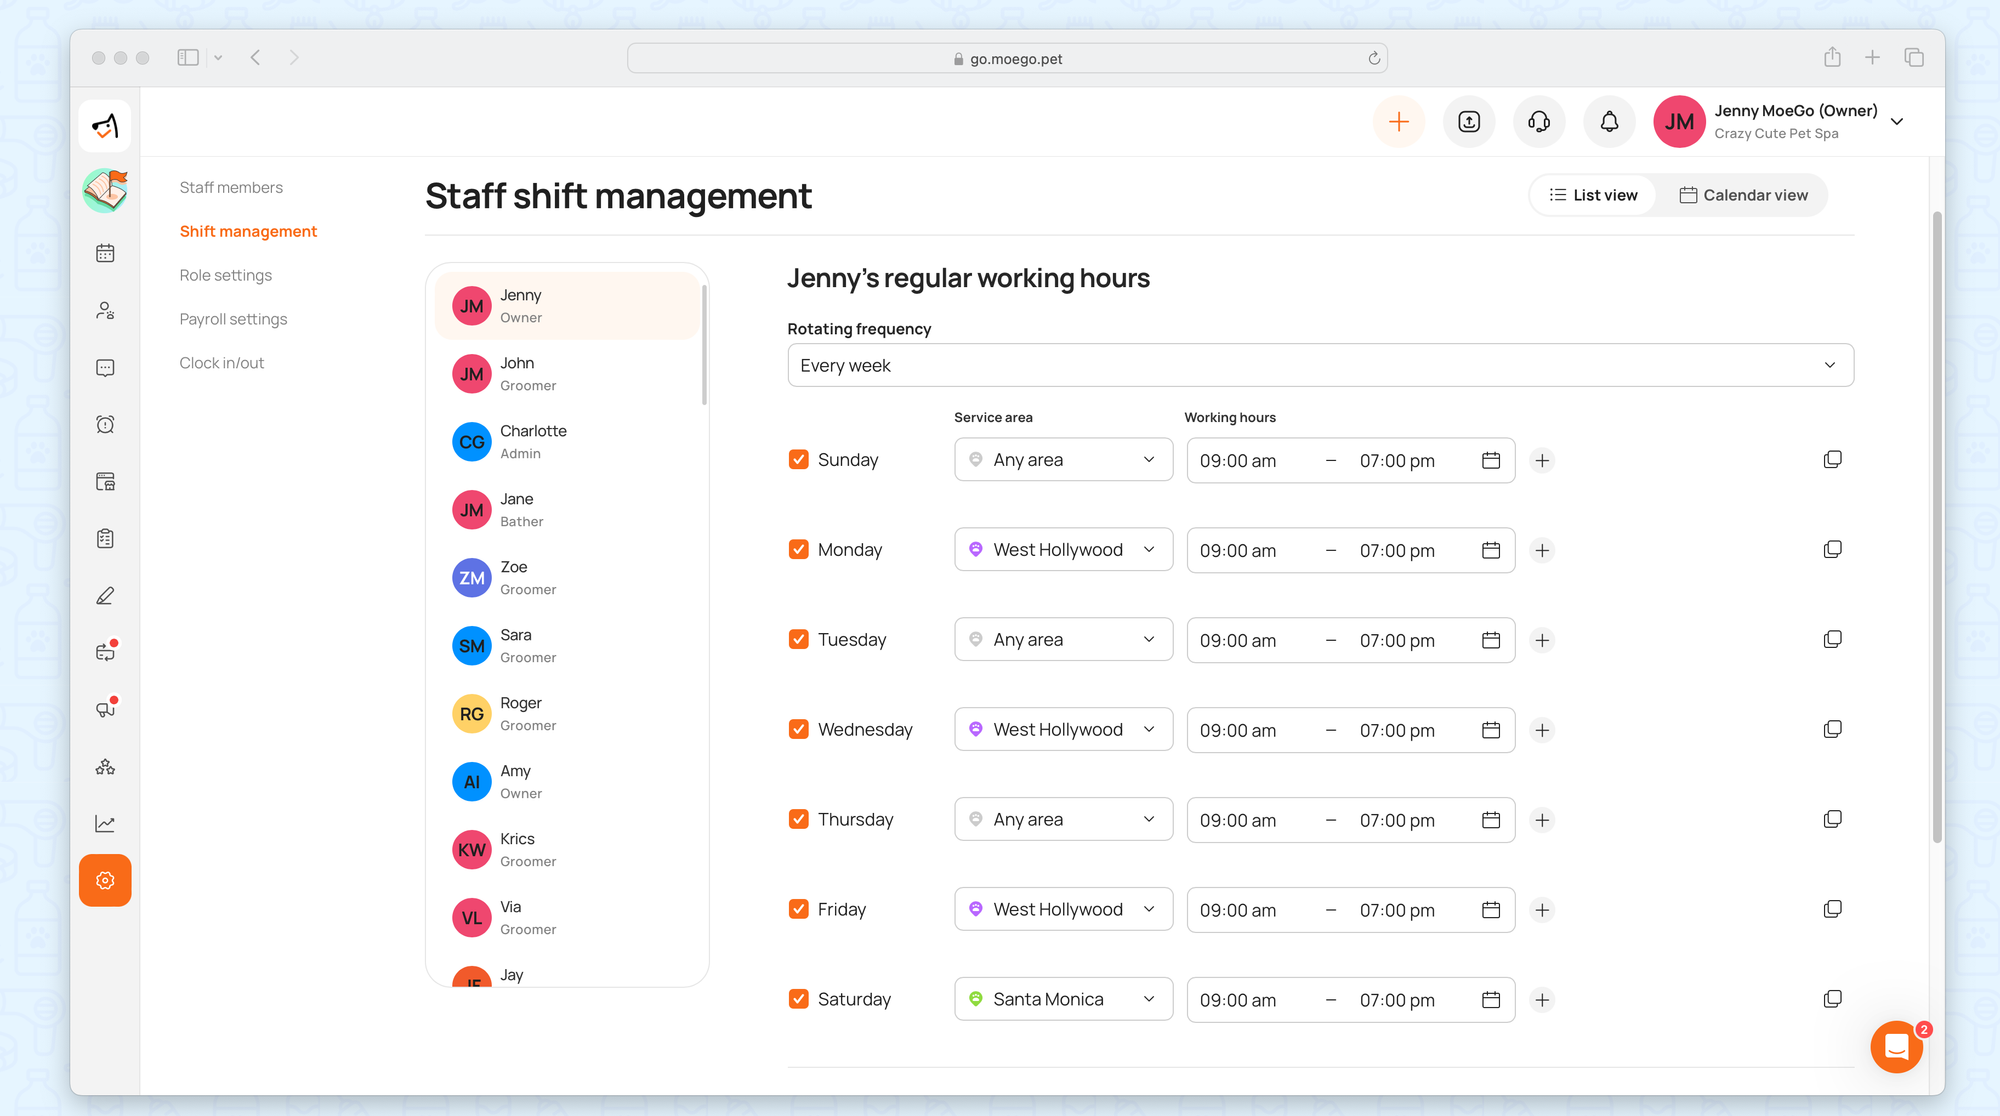The height and width of the screenshot is (1116, 2000).
Task: Expand the Rotating frequency dropdown
Action: [1320, 365]
